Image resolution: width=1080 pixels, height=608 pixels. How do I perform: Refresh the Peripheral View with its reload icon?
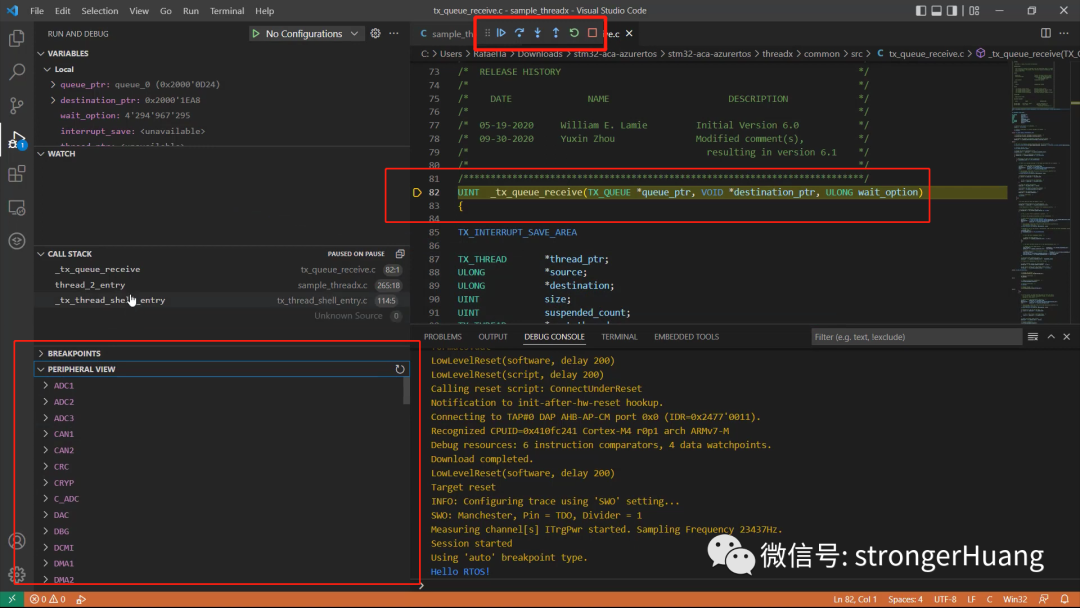400,369
